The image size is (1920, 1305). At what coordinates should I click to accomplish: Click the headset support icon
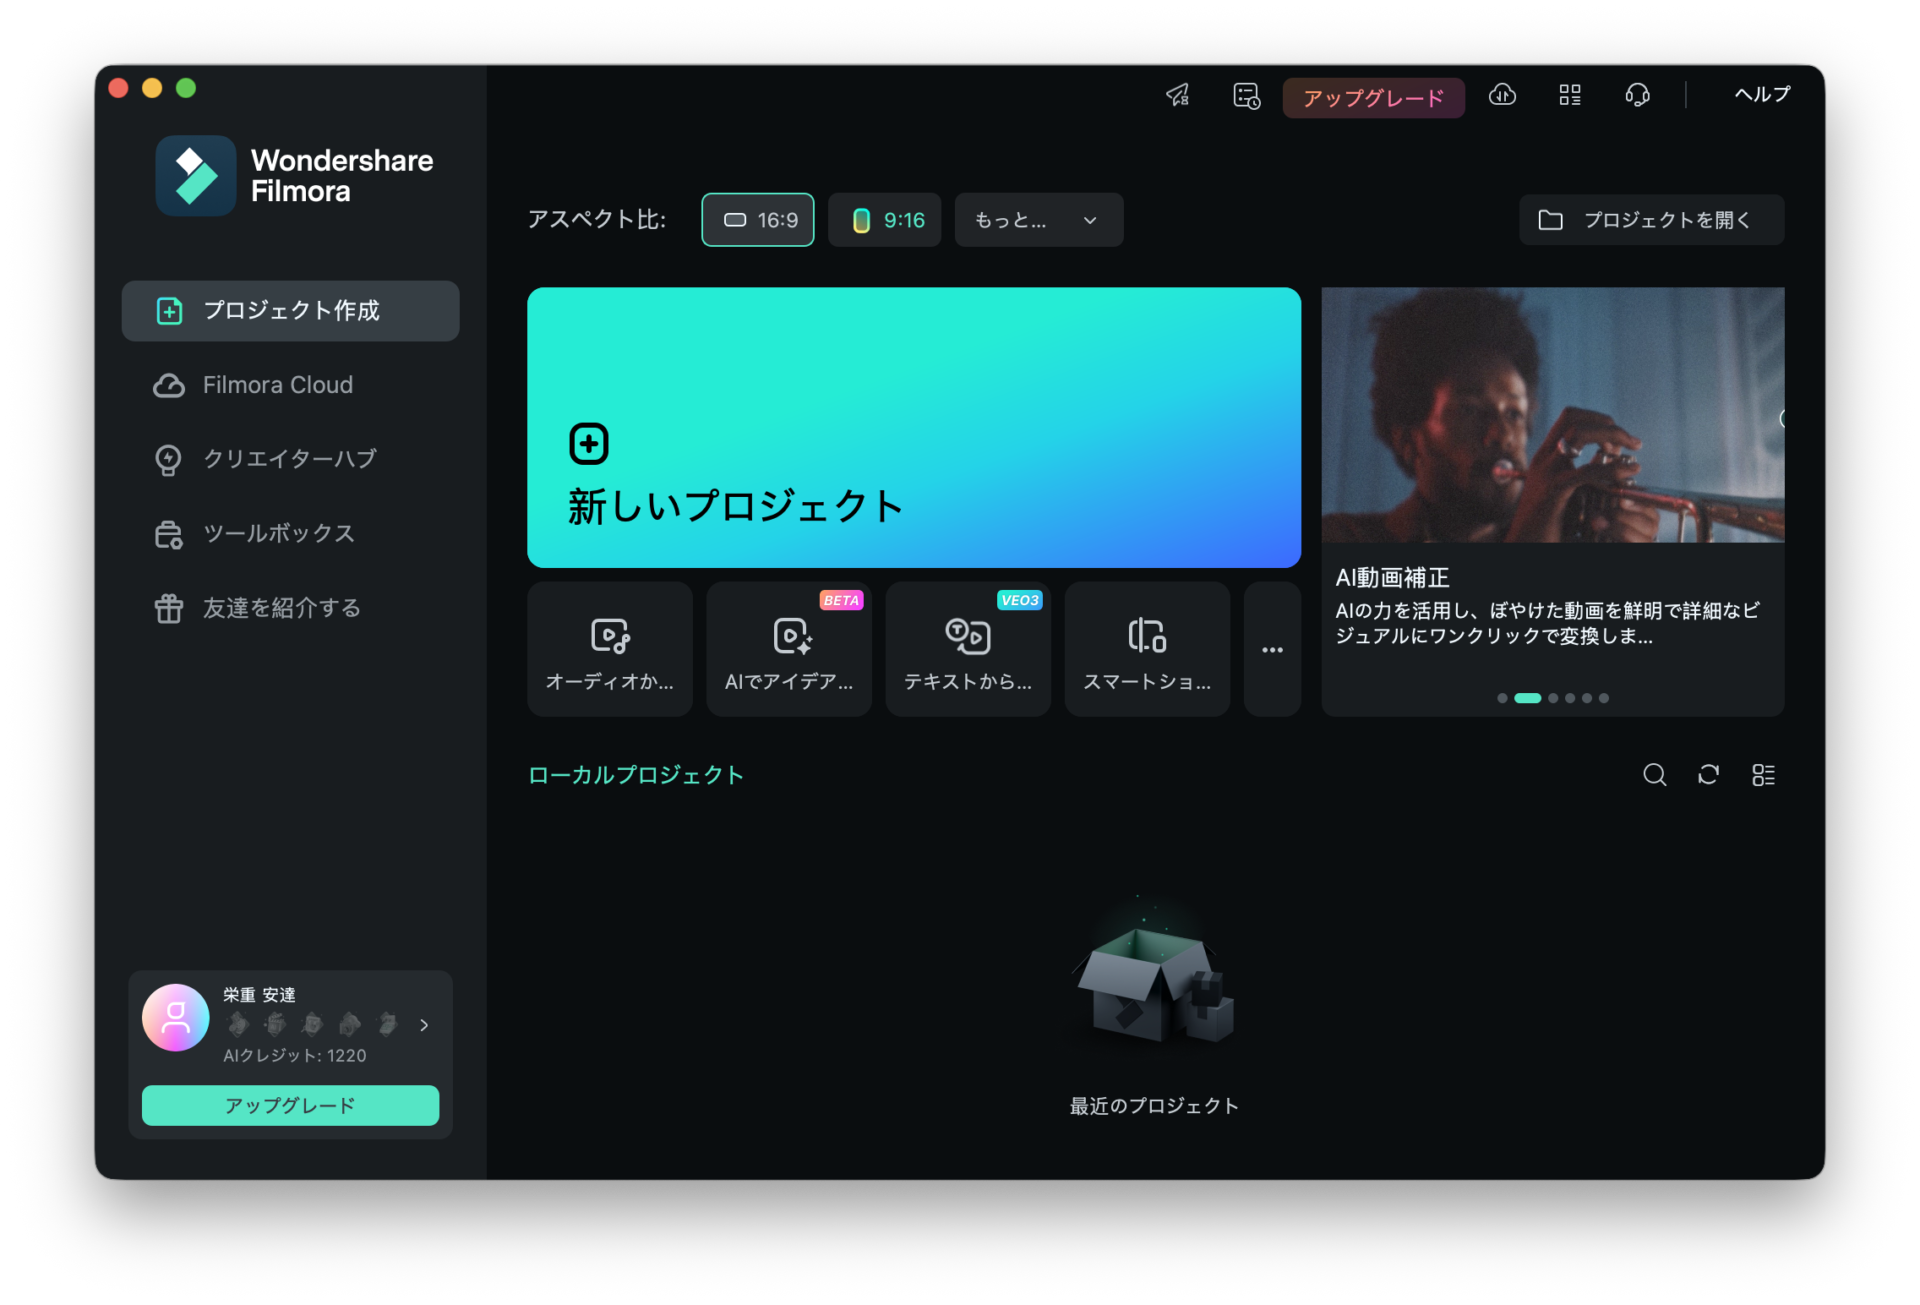click(1637, 95)
